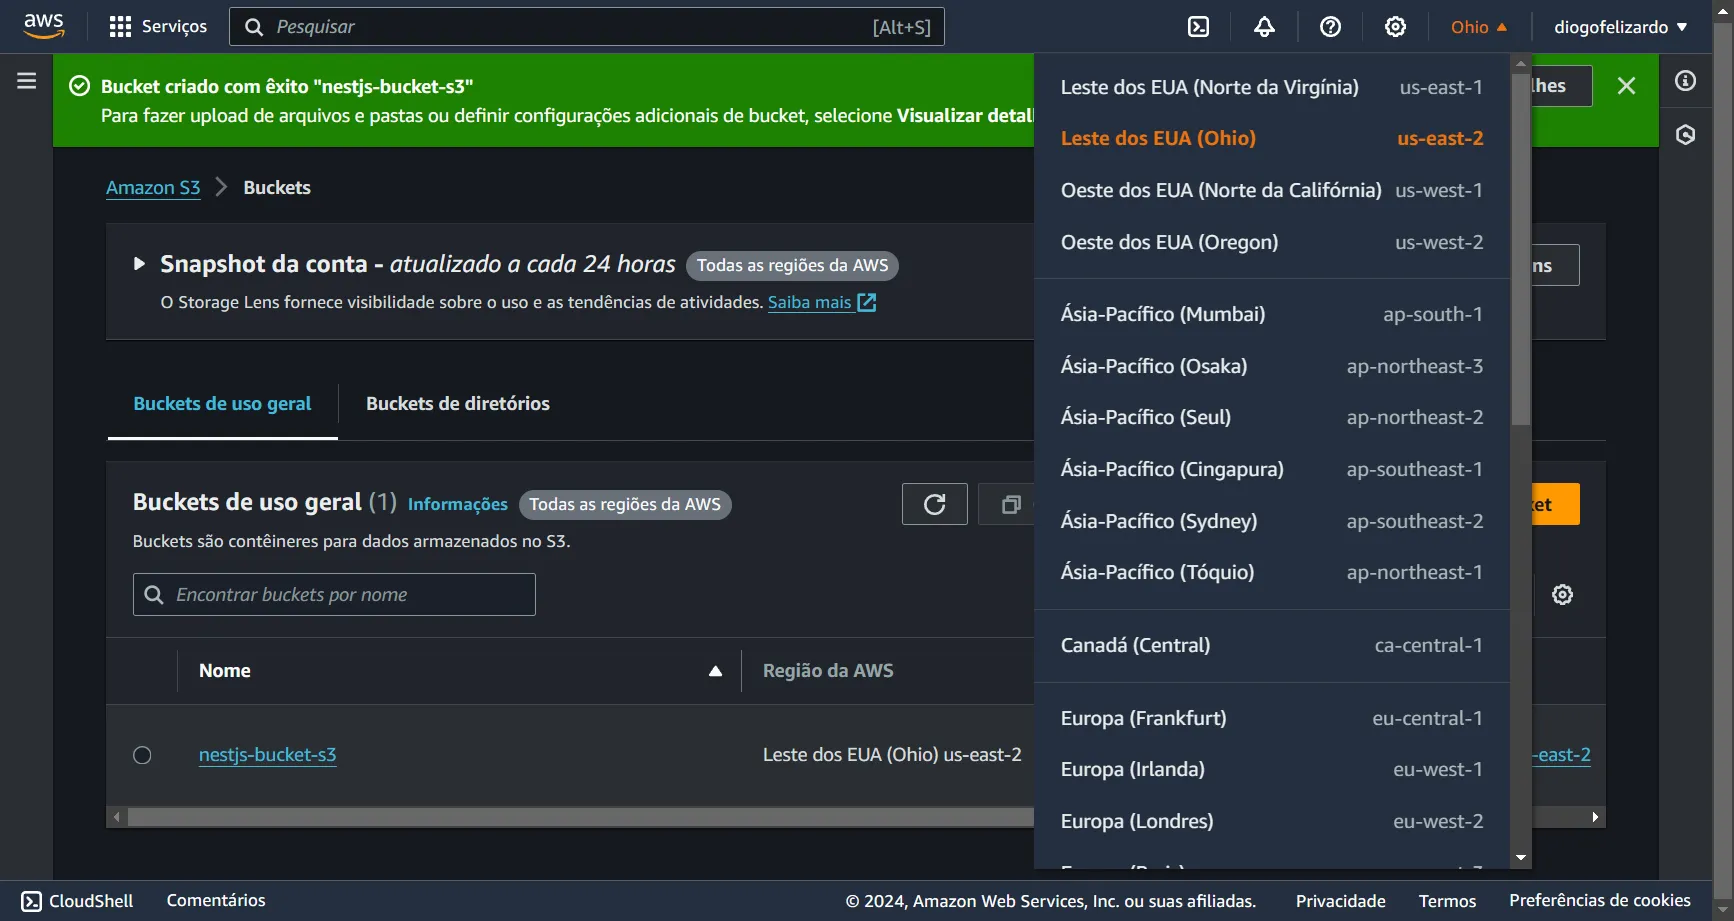This screenshot has width=1734, height=921.
Task: Select region Europa (Londres)
Action: coord(1272,821)
